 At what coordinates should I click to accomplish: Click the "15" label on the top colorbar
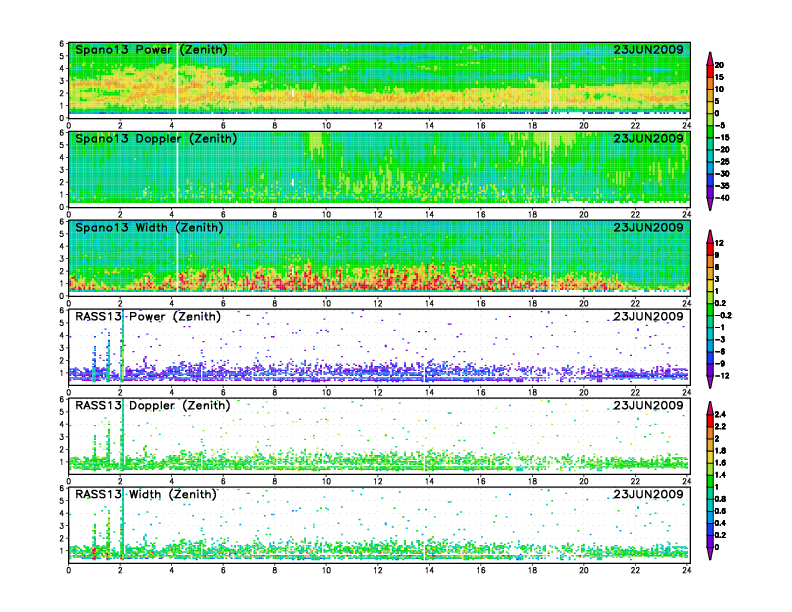719,77
